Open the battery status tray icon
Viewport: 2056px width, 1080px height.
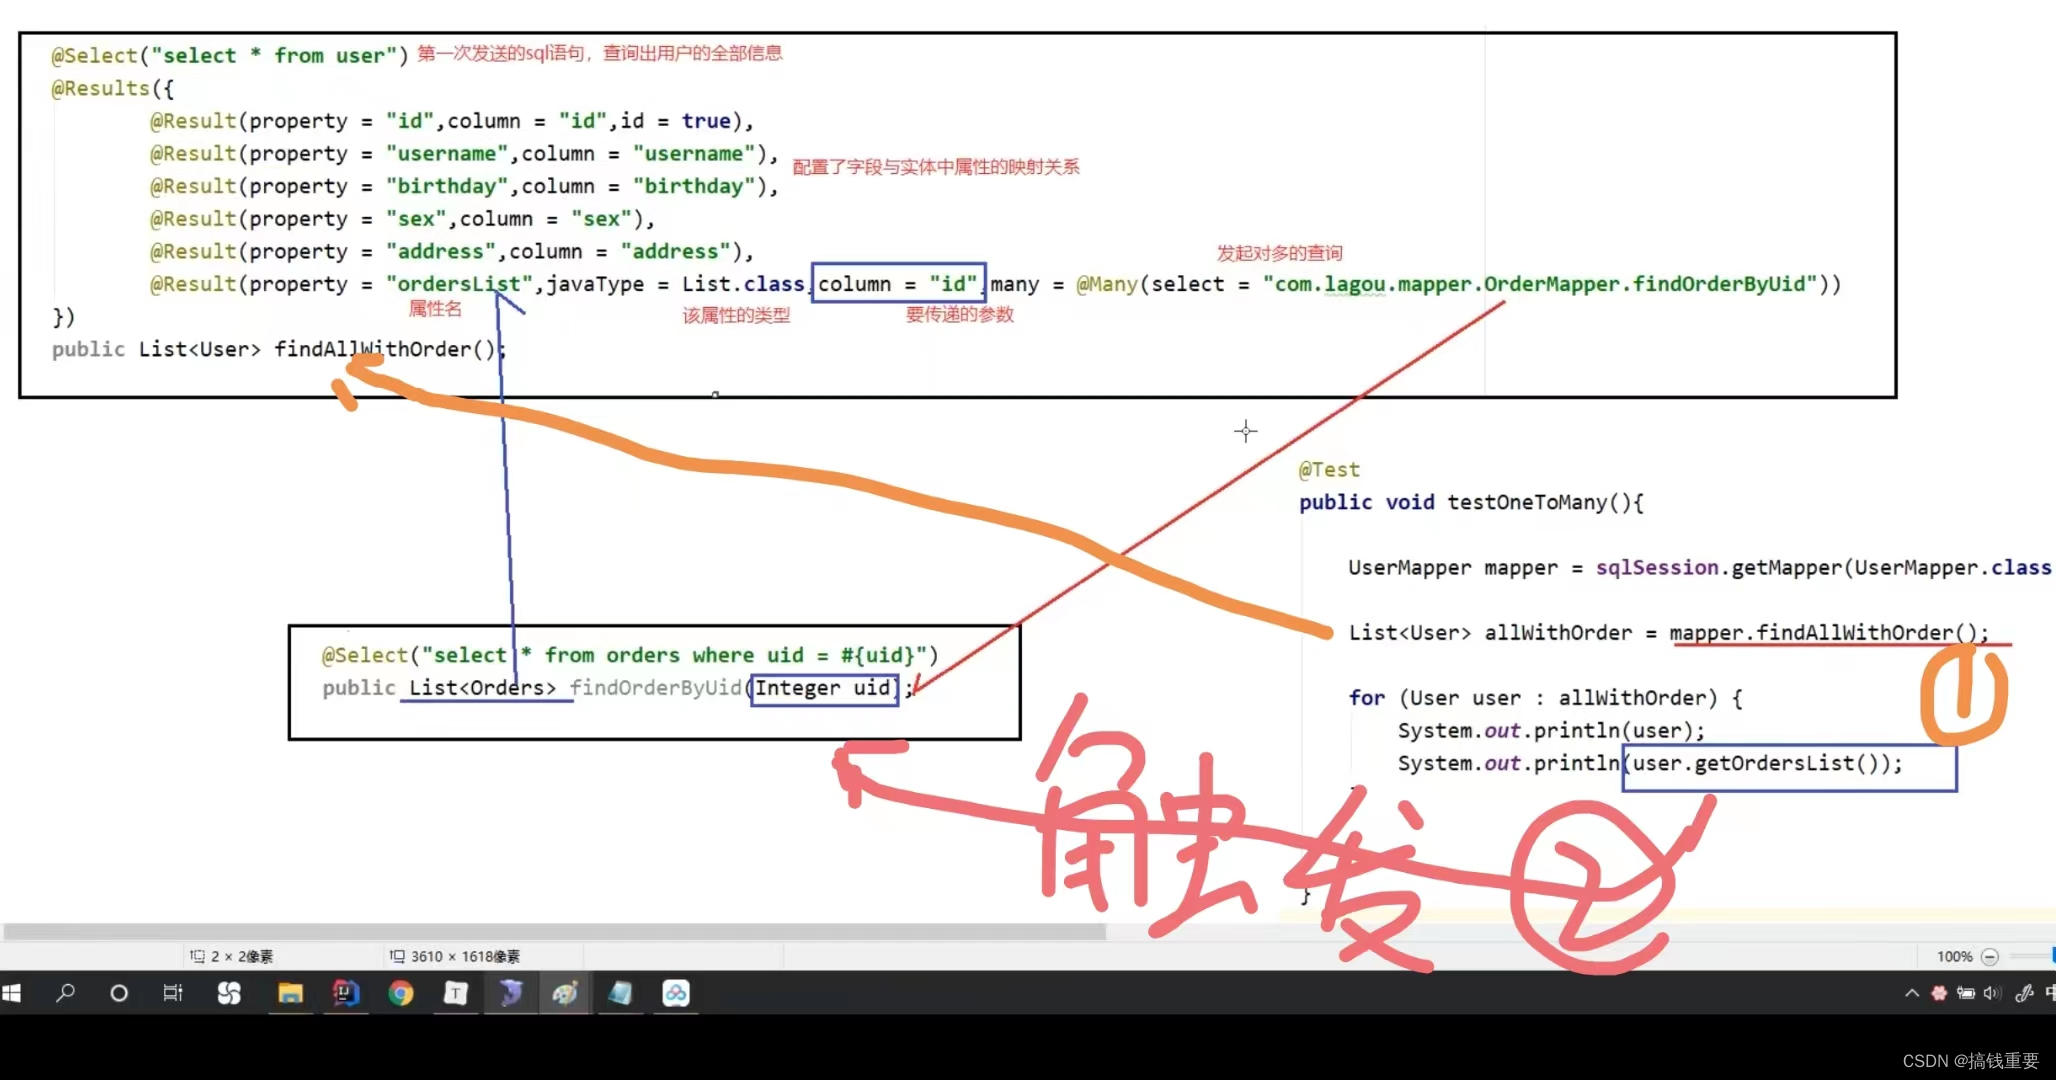click(x=1966, y=993)
